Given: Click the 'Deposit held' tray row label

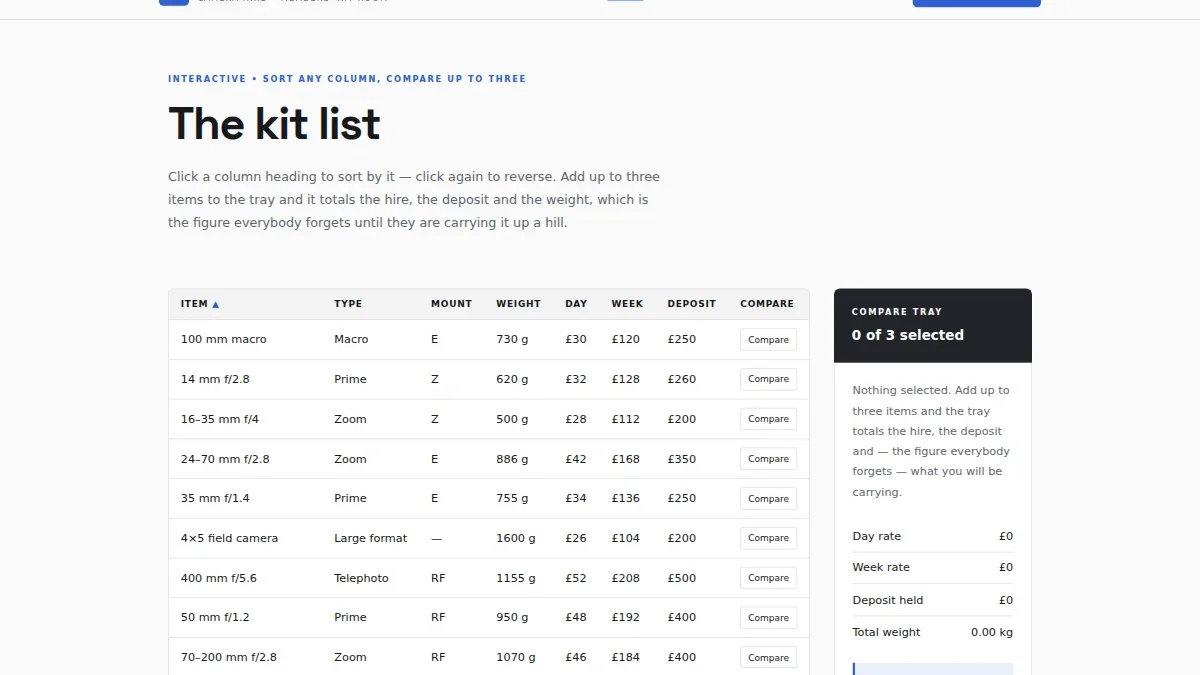Looking at the screenshot, I should 888,600.
